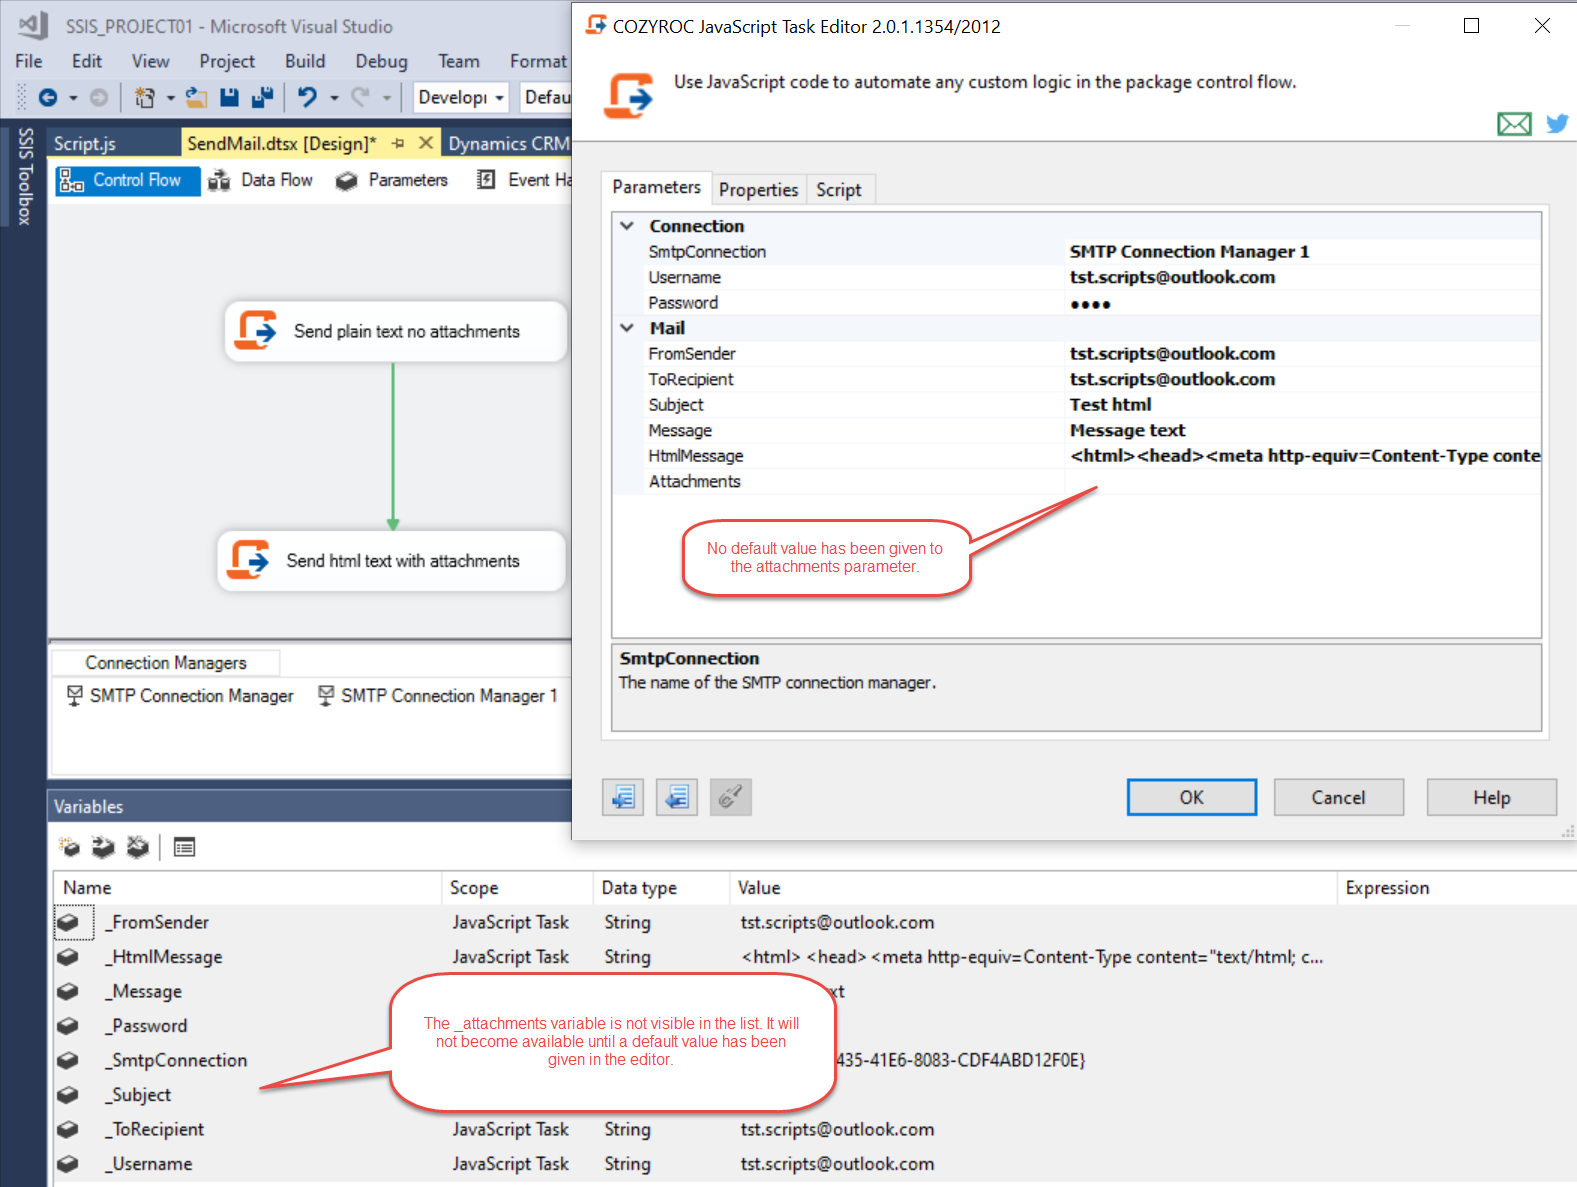Open the Data Flow designer tab
This screenshot has width=1577, height=1187.
click(261, 180)
